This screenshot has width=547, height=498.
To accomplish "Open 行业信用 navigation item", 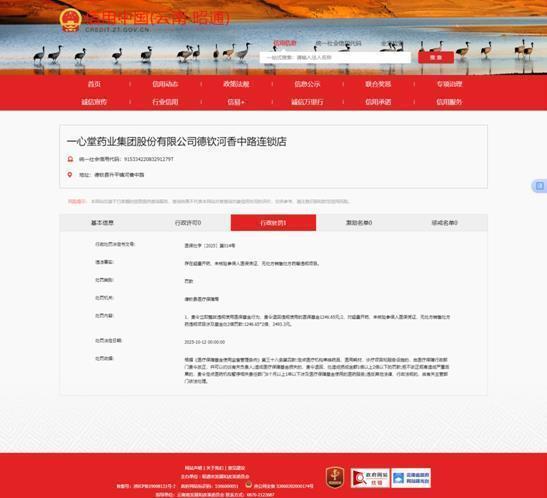I will coord(165,102).
